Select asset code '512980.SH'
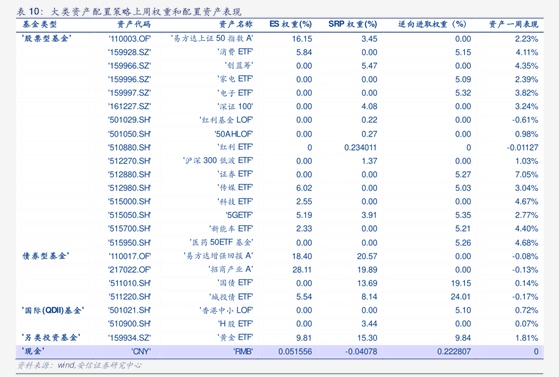This screenshot has height=377, width=559. (129, 188)
